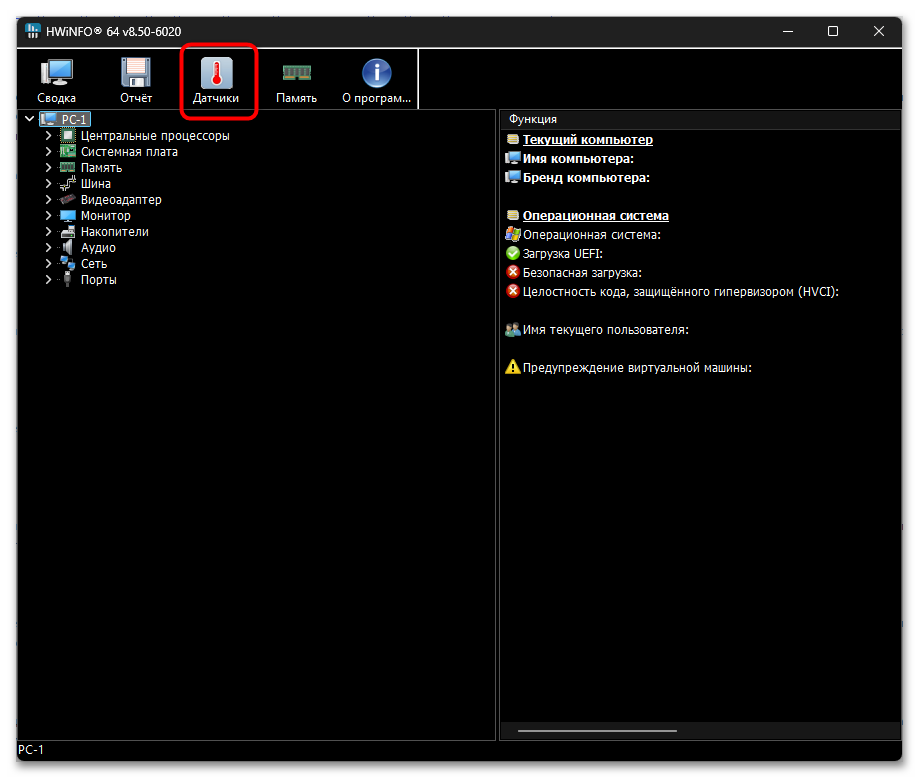Expand the Системная плата node
The width and height of the screenshot is (919, 778).
[x=49, y=151]
